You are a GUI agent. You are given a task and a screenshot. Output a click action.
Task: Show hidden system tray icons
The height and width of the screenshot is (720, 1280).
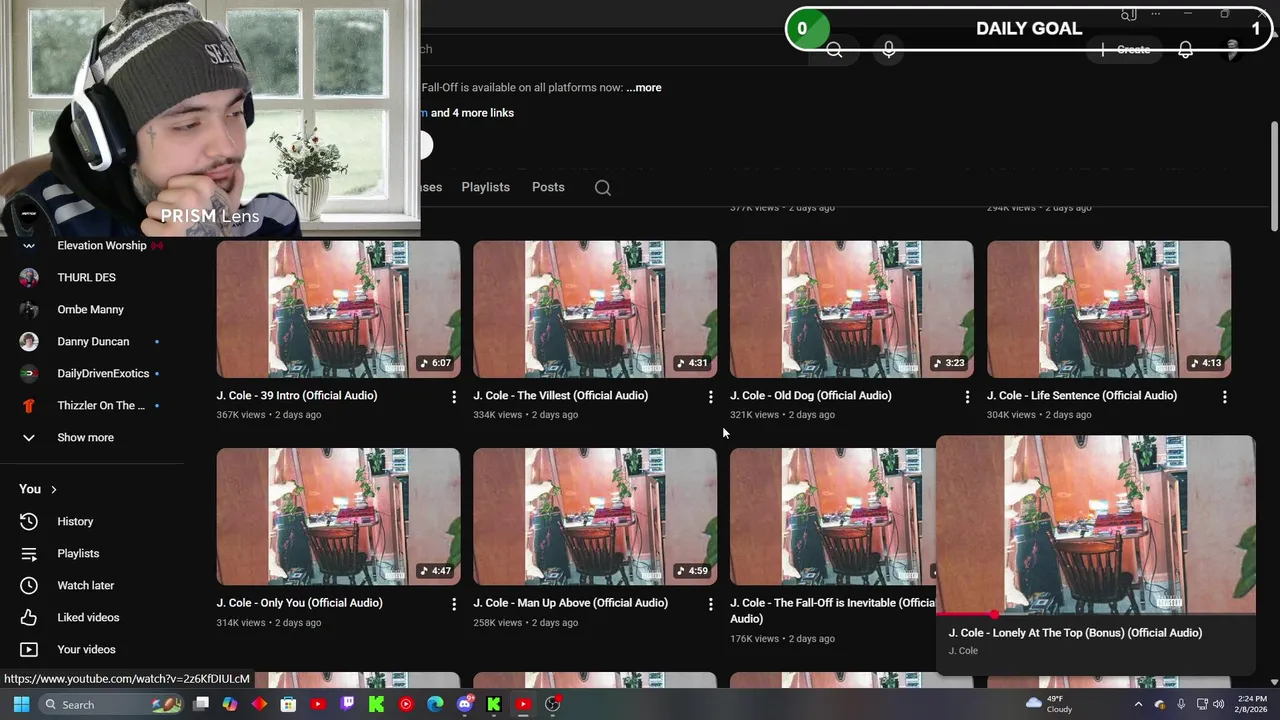pyautogui.click(x=1138, y=704)
